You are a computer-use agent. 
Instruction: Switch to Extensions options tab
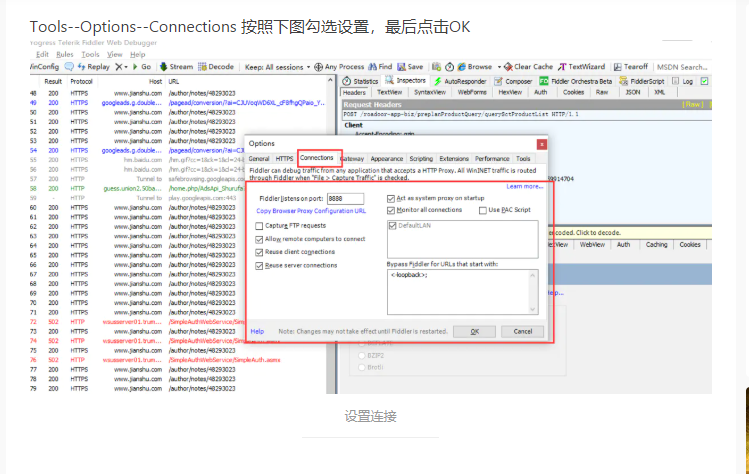(x=454, y=159)
